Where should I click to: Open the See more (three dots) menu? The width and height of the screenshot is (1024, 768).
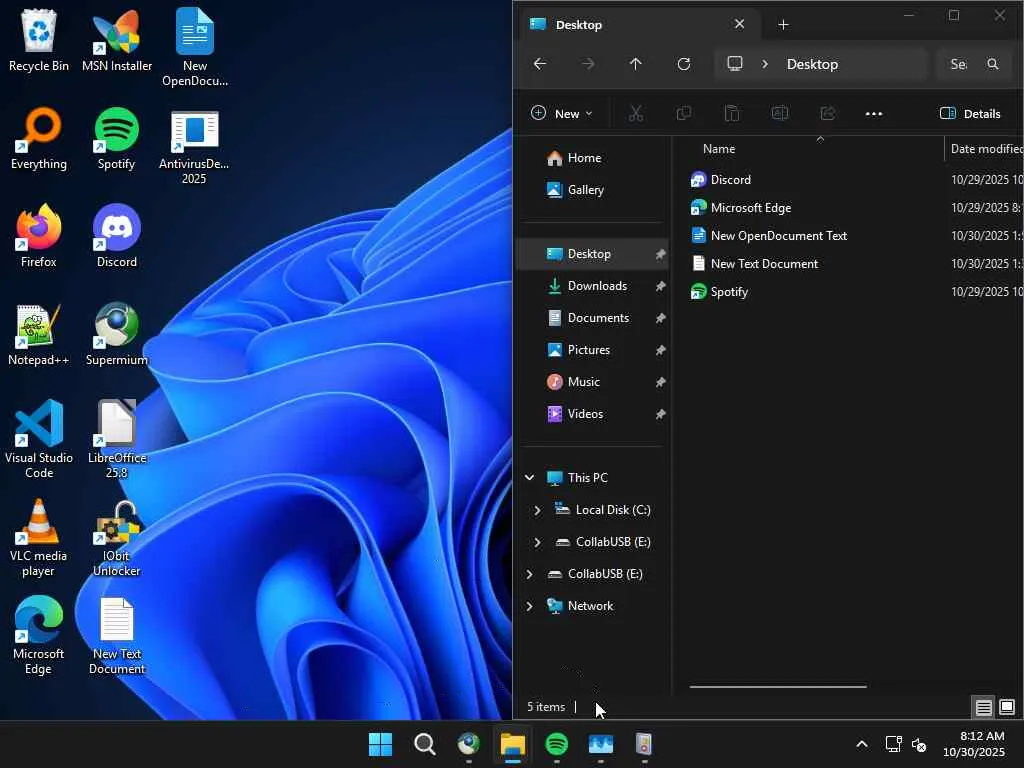point(874,114)
